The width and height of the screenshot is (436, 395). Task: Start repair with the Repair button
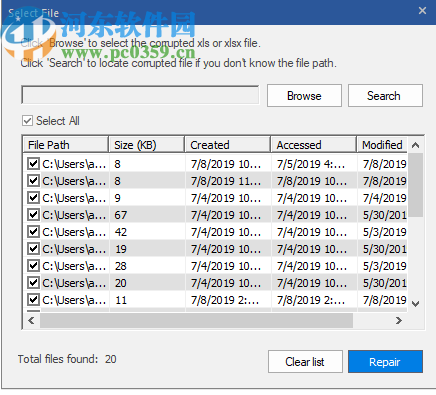click(x=385, y=362)
